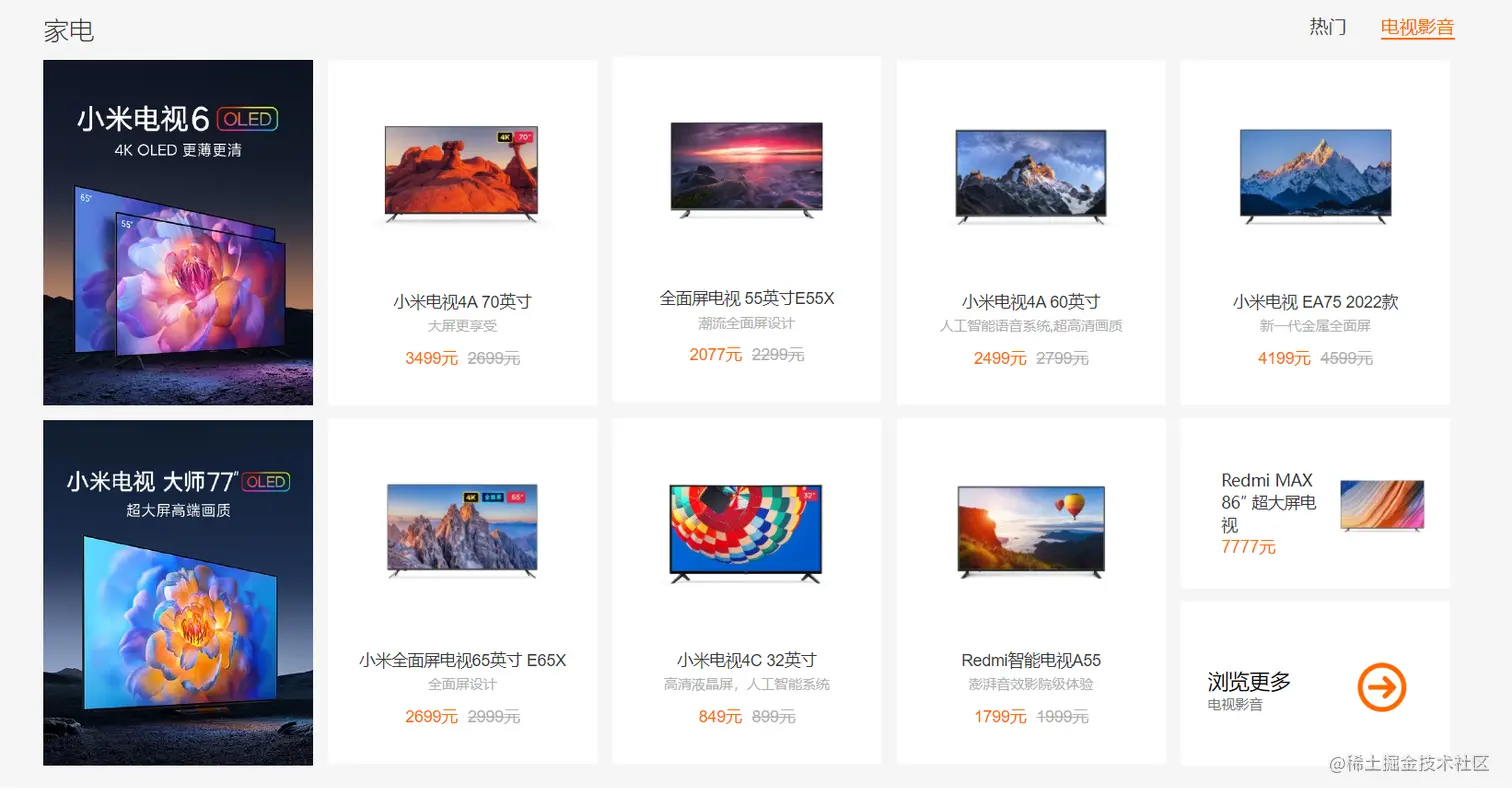Open the 小米电视4A 70英寸 title link
Viewport: 1512px width, 796px height.
[462, 301]
